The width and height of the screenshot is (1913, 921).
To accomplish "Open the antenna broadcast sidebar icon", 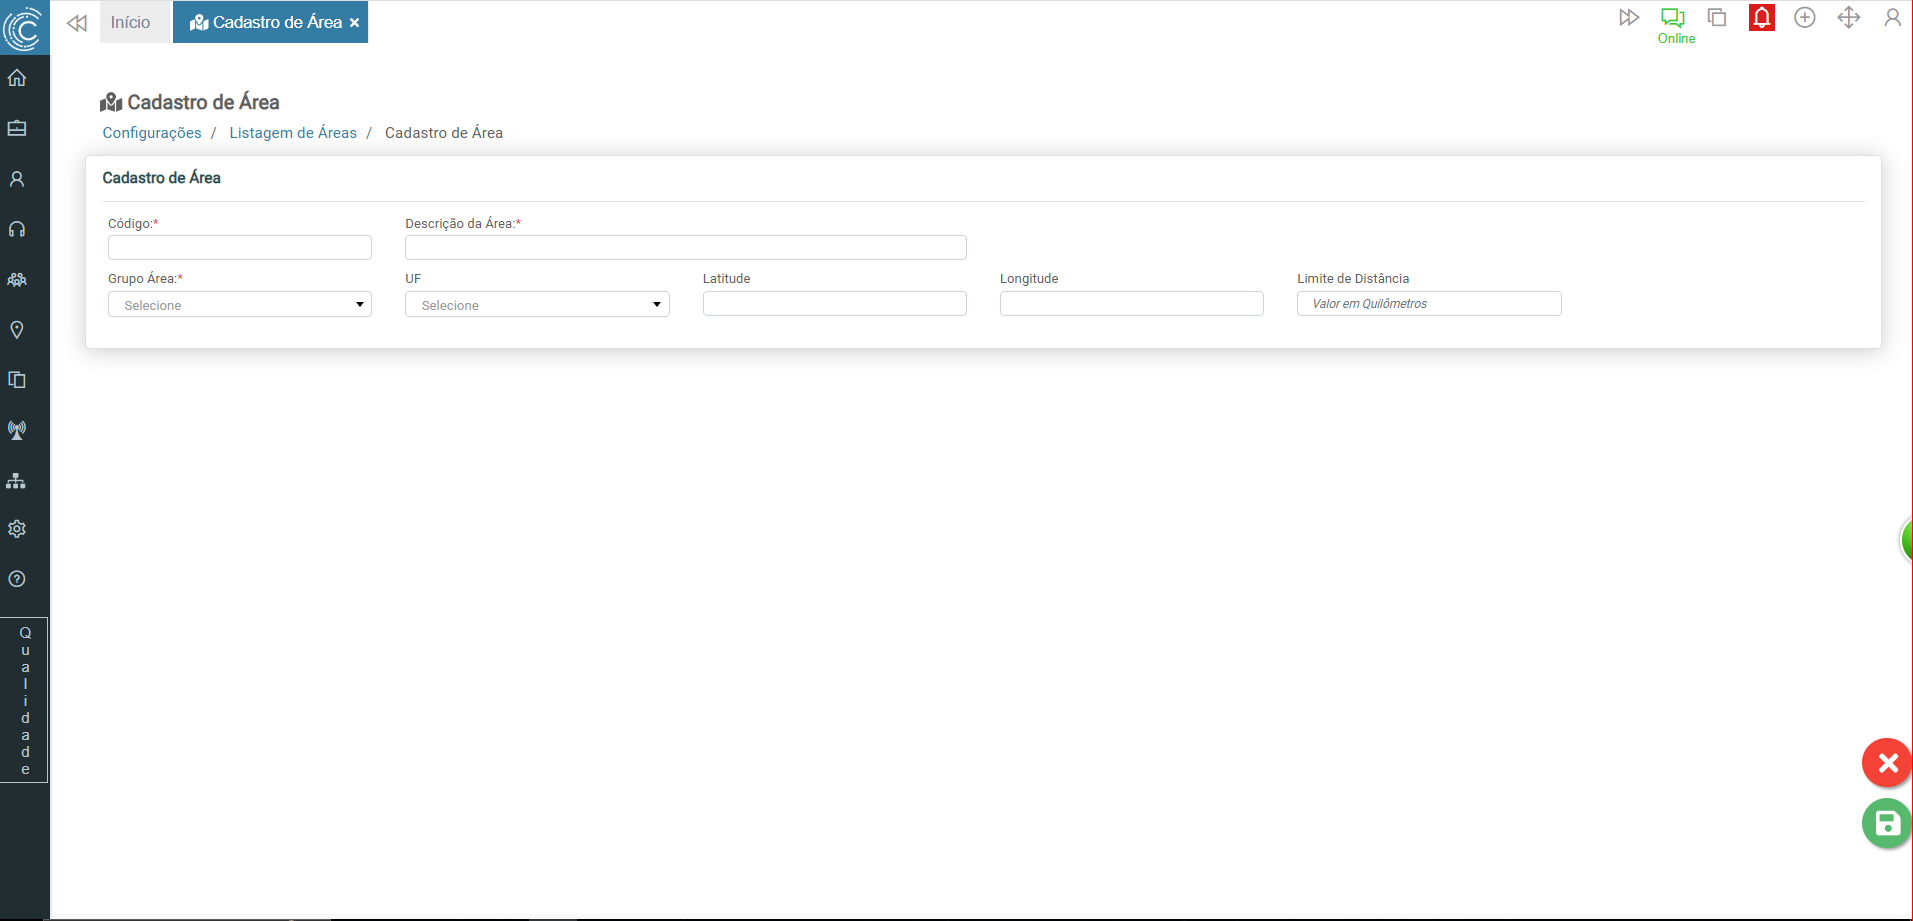I will (17, 430).
